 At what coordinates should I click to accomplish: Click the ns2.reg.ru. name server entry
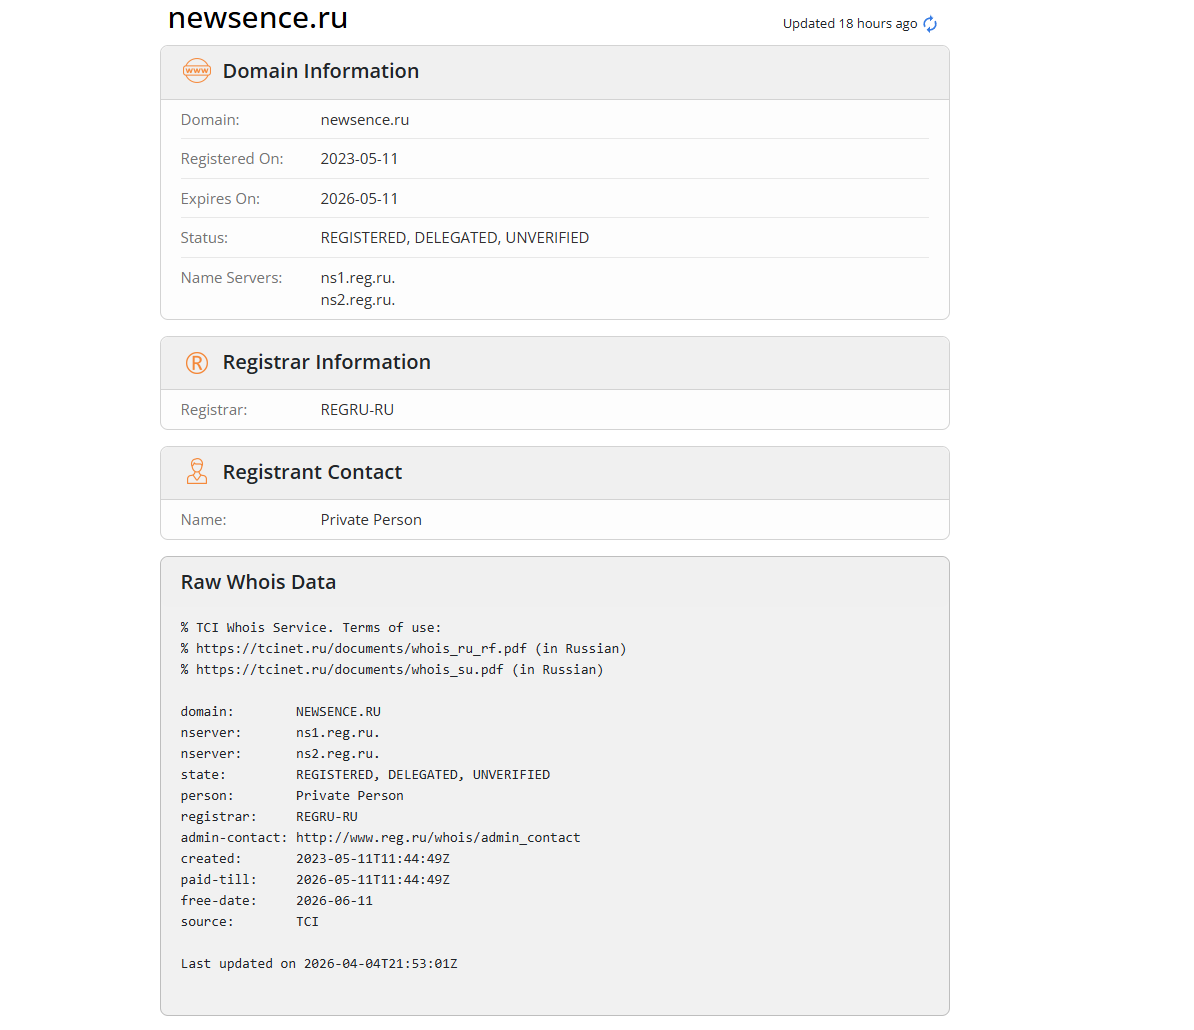[x=357, y=300]
